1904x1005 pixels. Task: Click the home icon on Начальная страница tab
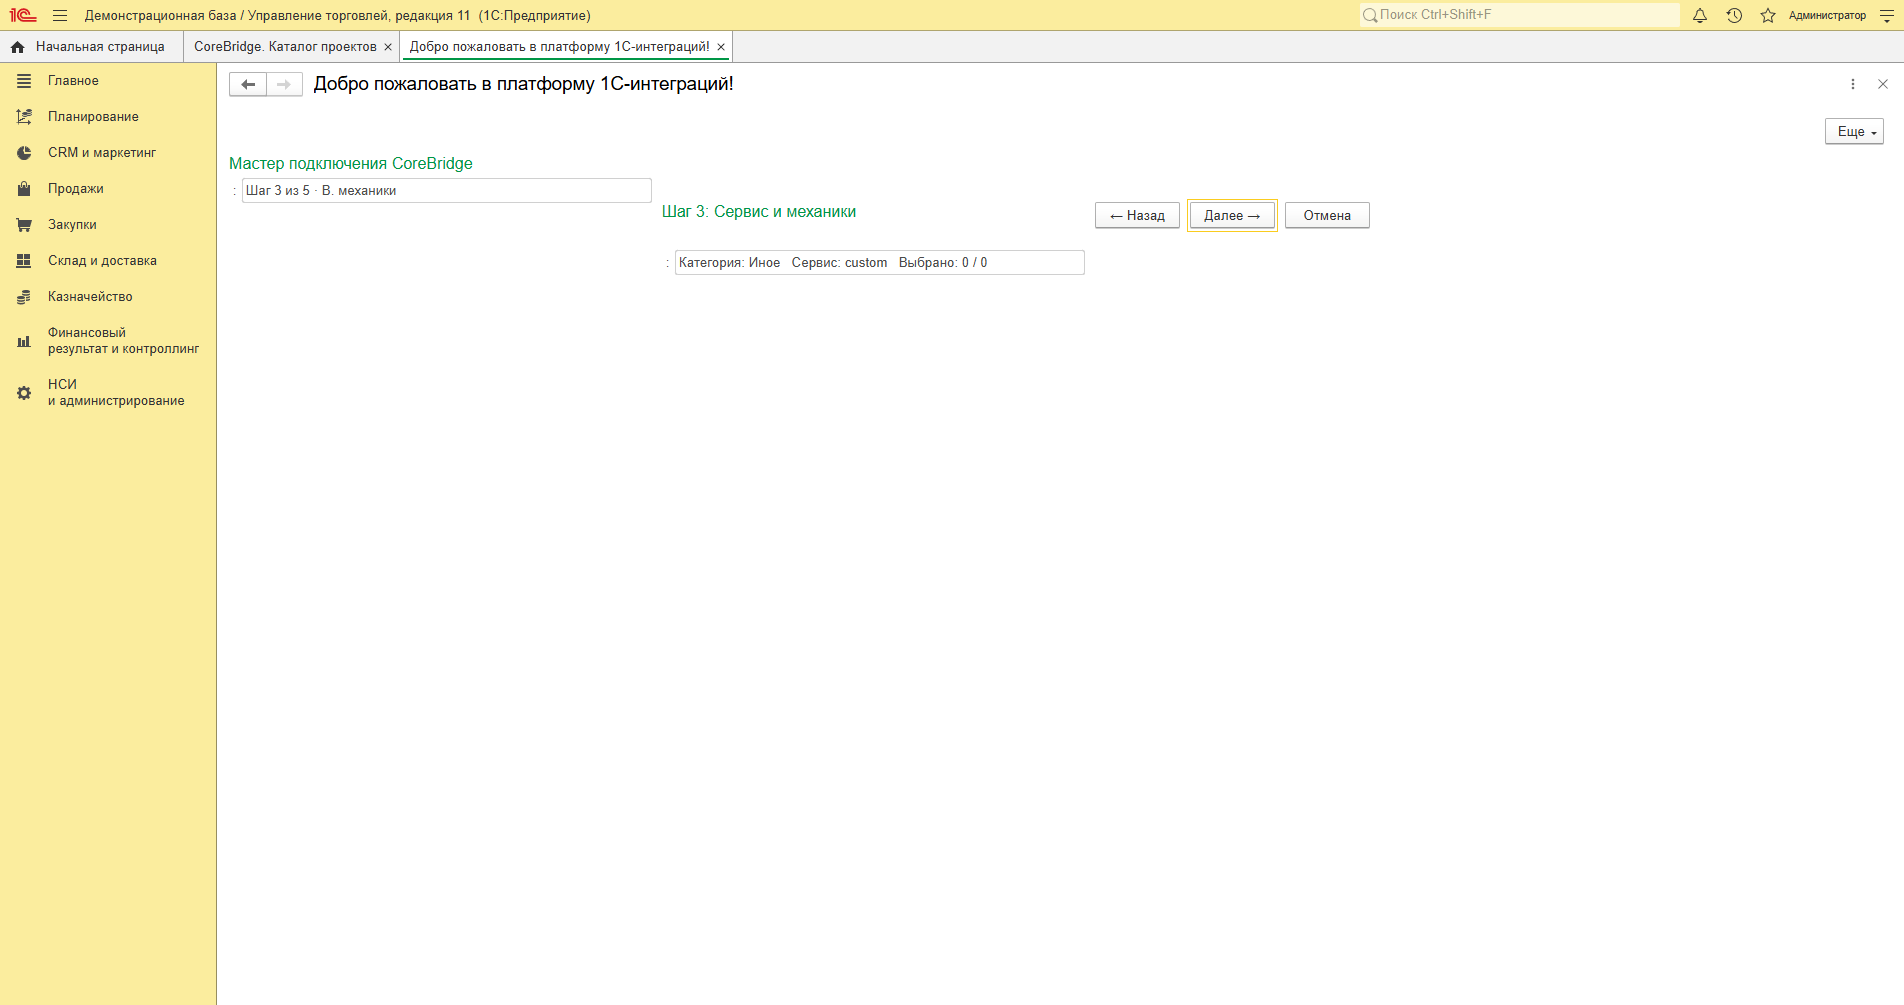17,47
